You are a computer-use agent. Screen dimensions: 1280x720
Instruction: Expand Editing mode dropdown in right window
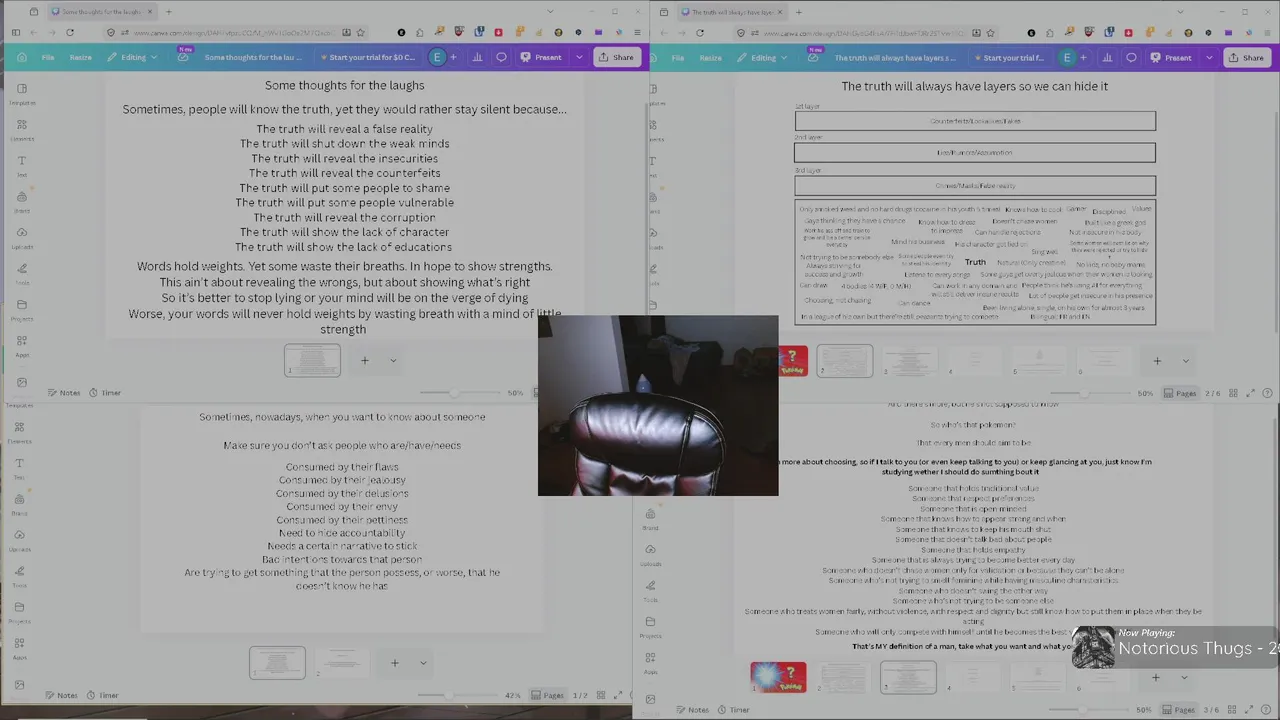tap(763, 57)
